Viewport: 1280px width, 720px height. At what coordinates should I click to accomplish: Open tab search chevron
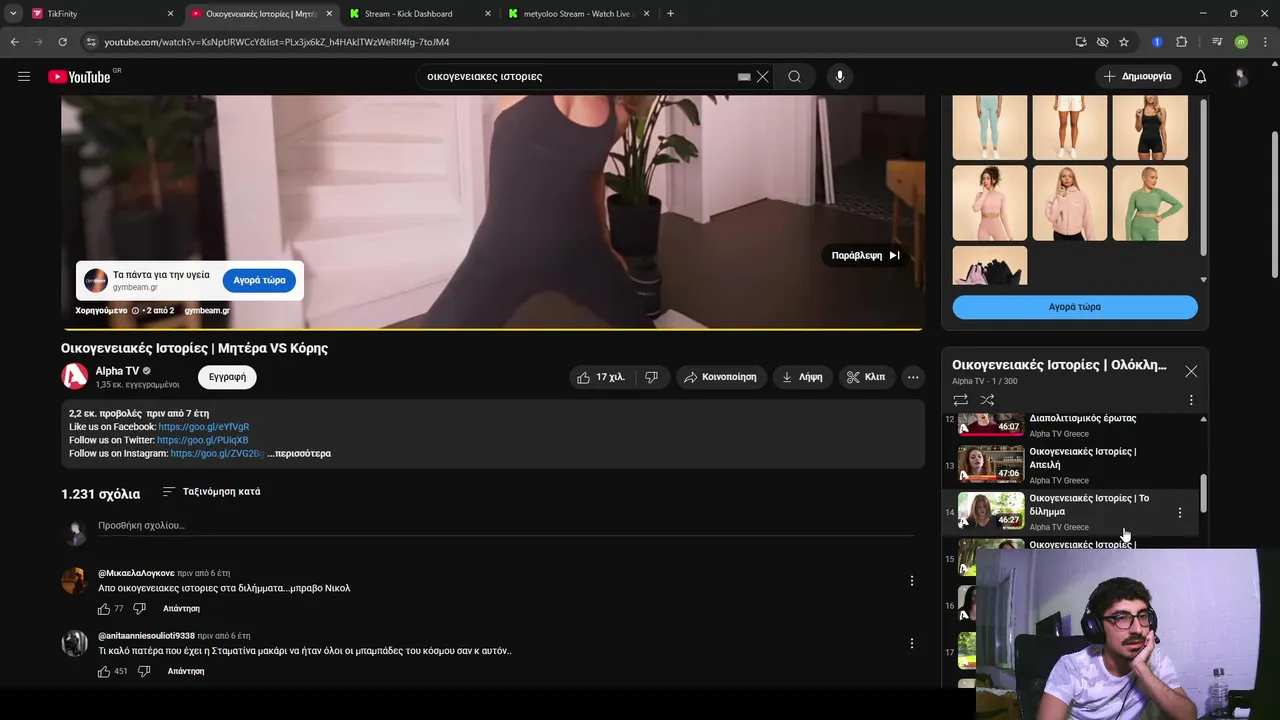point(13,14)
